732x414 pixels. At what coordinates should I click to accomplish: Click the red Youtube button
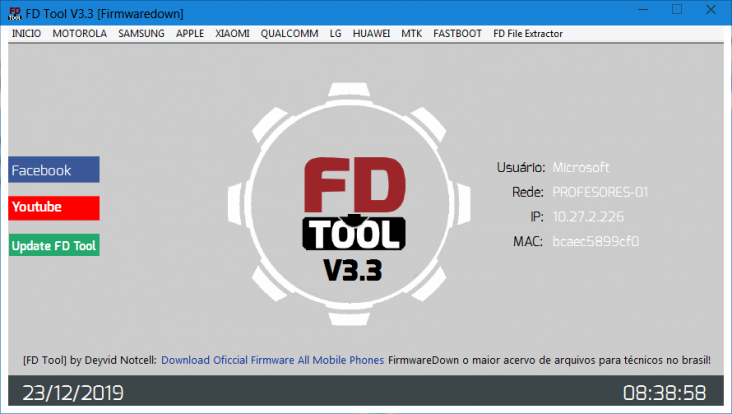point(54,208)
